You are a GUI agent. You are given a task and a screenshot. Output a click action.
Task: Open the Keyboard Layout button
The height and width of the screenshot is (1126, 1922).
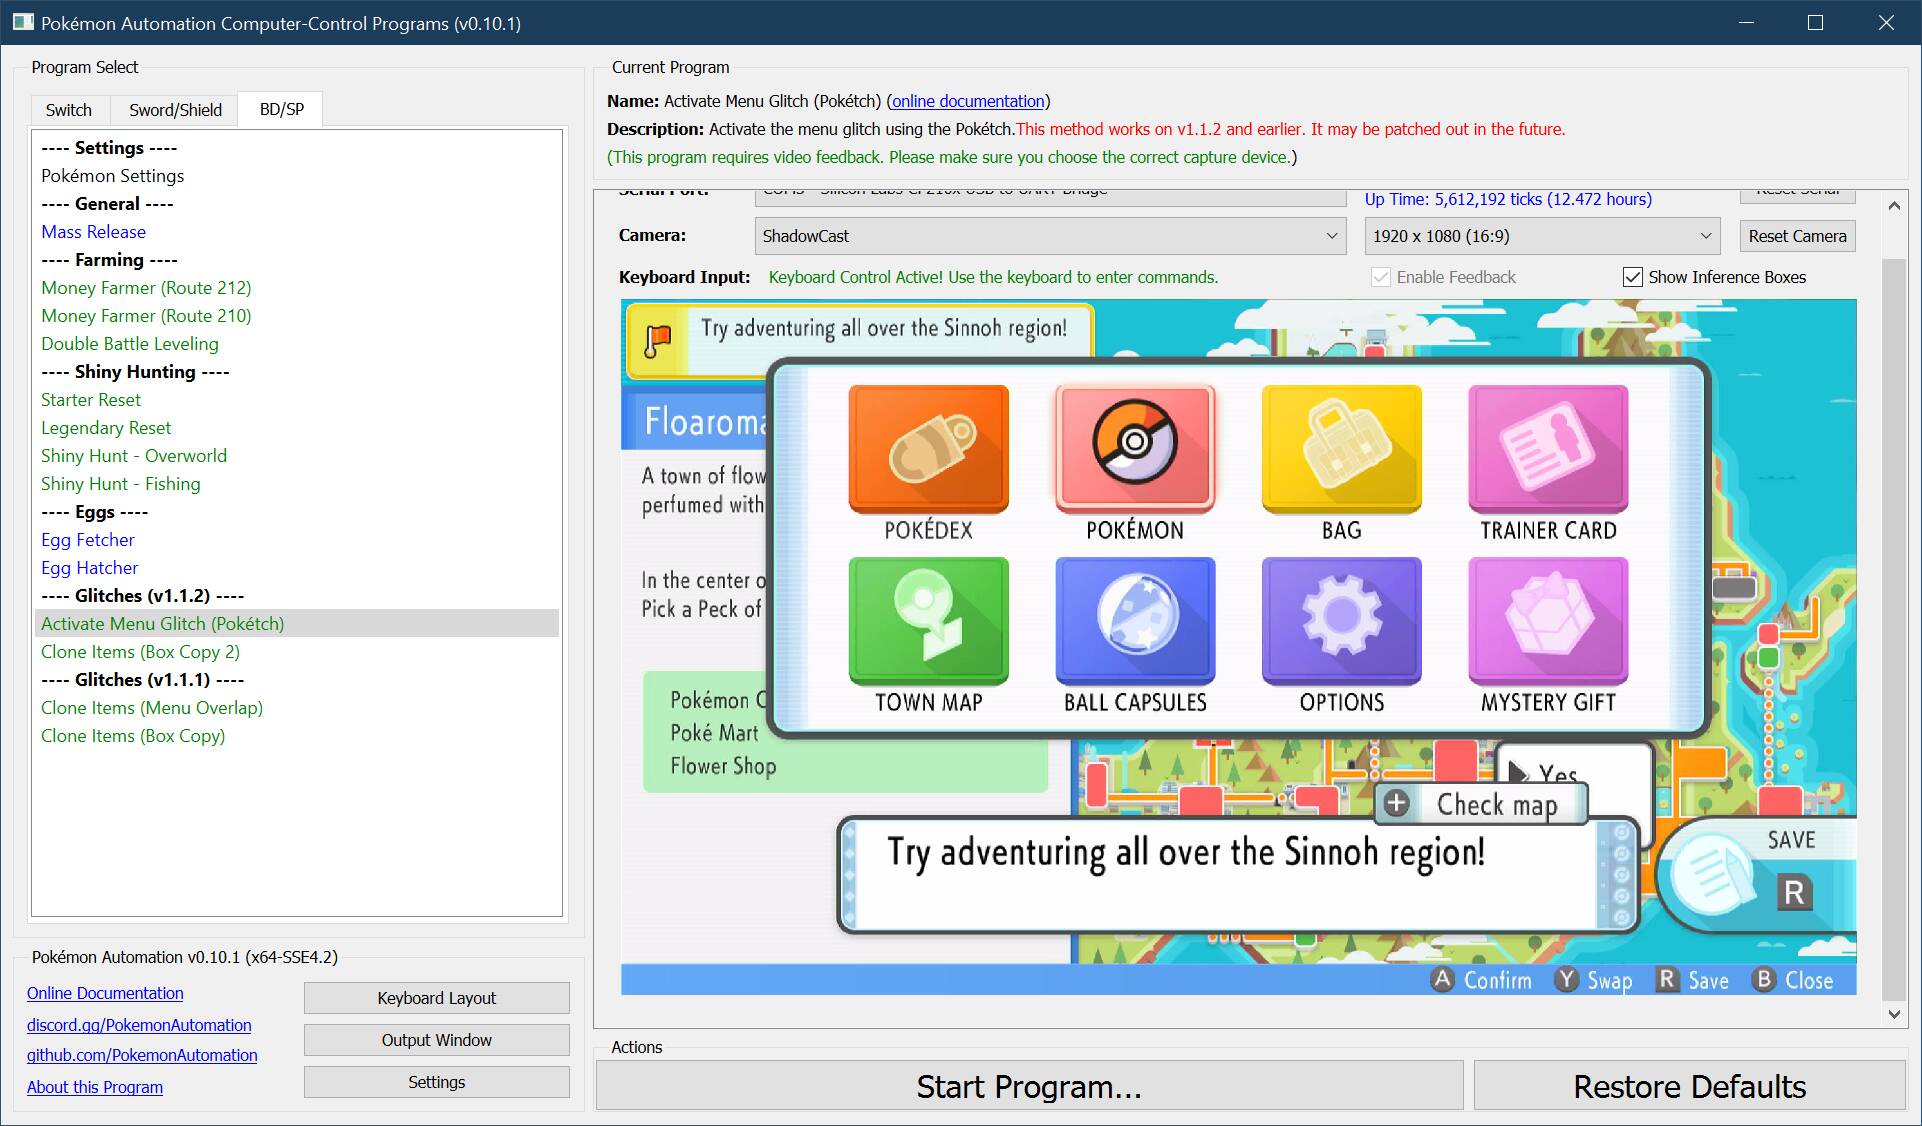click(436, 998)
